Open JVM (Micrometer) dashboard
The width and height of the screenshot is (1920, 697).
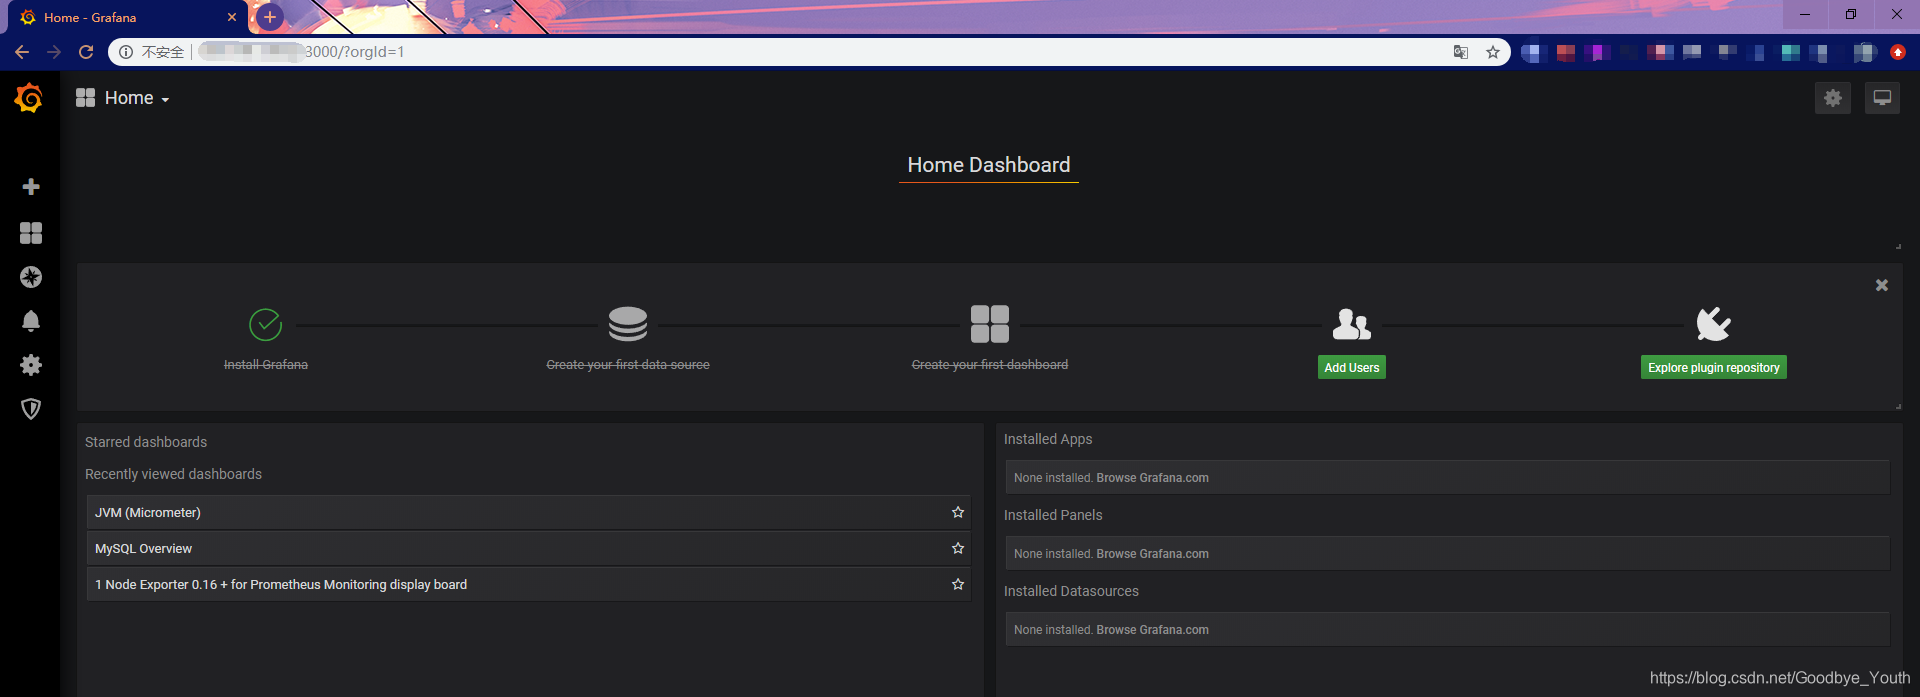[529, 512]
